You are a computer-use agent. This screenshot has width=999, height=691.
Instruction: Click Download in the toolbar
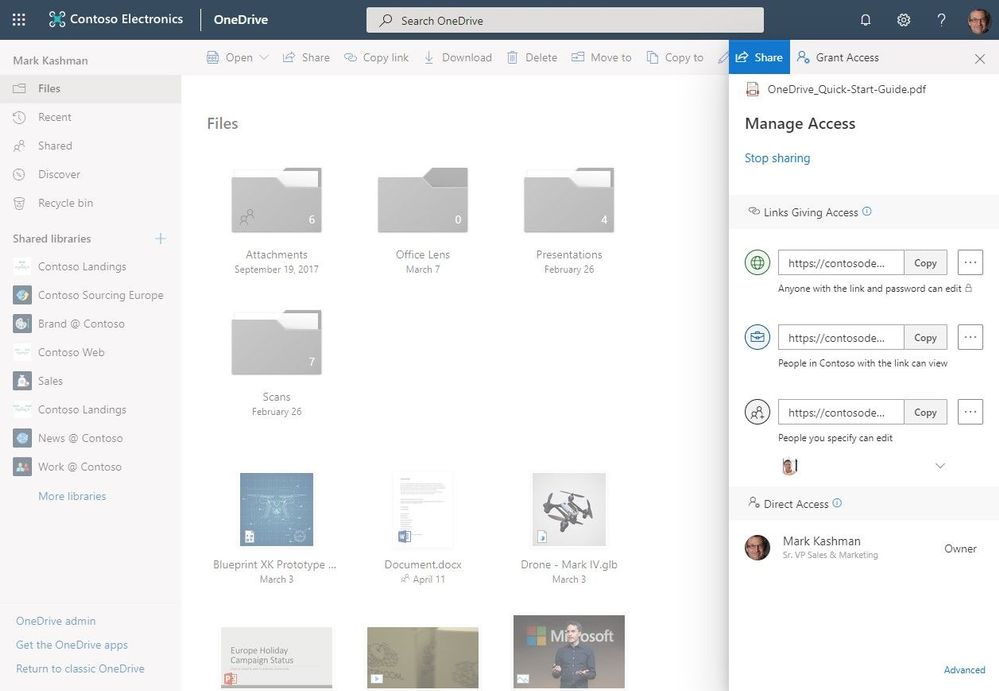pos(457,57)
